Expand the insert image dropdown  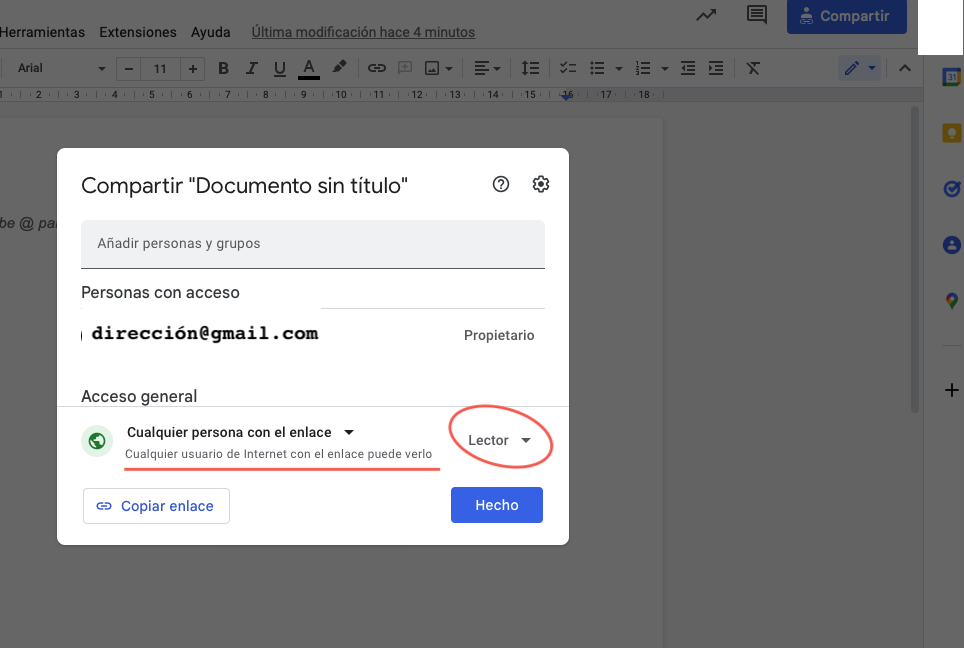449,69
